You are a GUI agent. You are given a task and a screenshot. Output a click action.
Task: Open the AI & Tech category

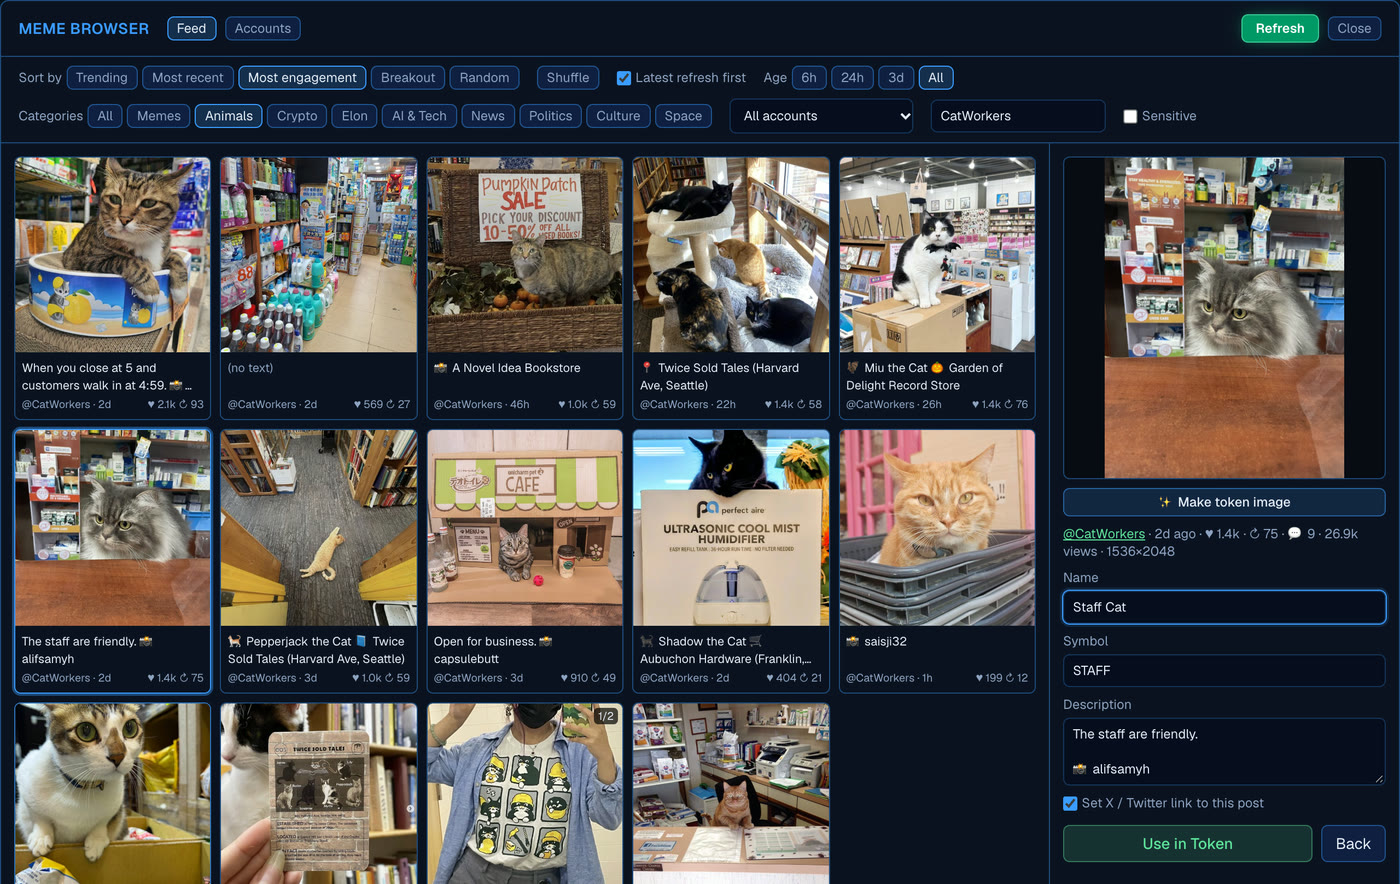pyautogui.click(x=419, y=116)
